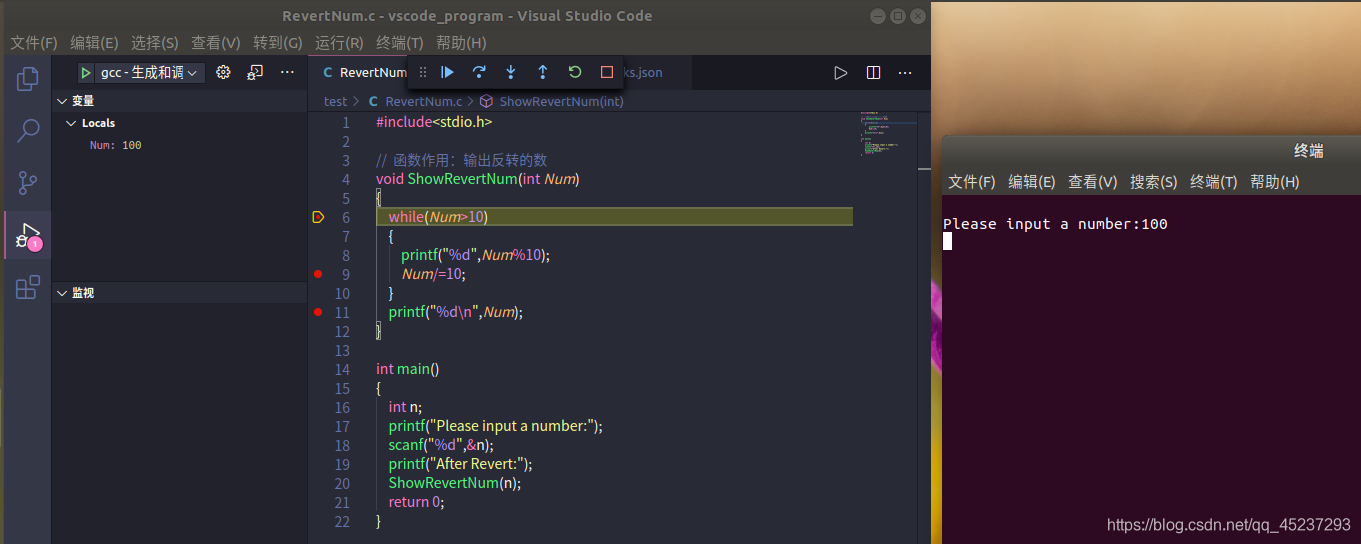This screenshot has height=544, width=1361.
Task: Click the current breakpoint marker on line 6
Action: coord(318,217)
